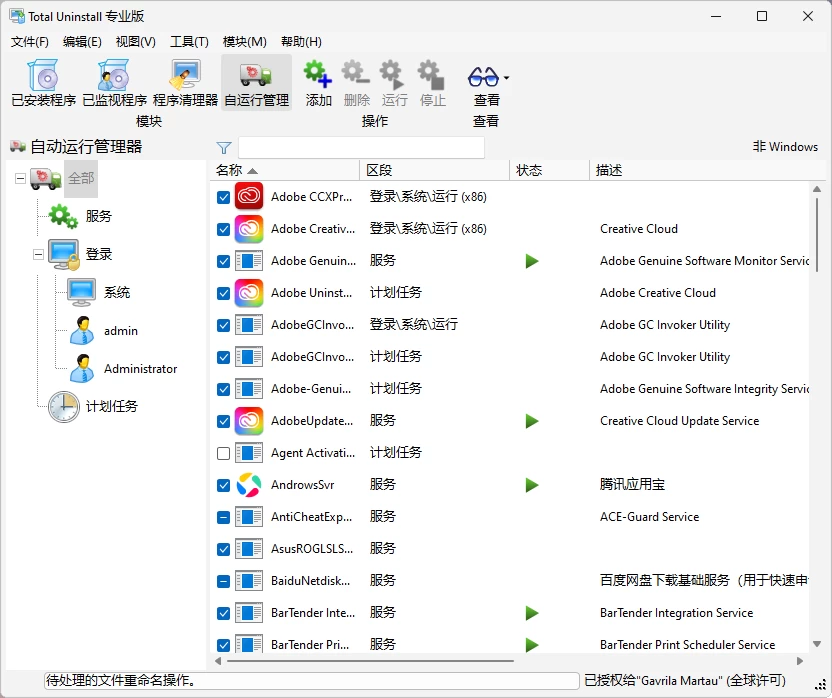Click the AdobeUpdate... Creative Cloud icon

[x=249, y=421]
